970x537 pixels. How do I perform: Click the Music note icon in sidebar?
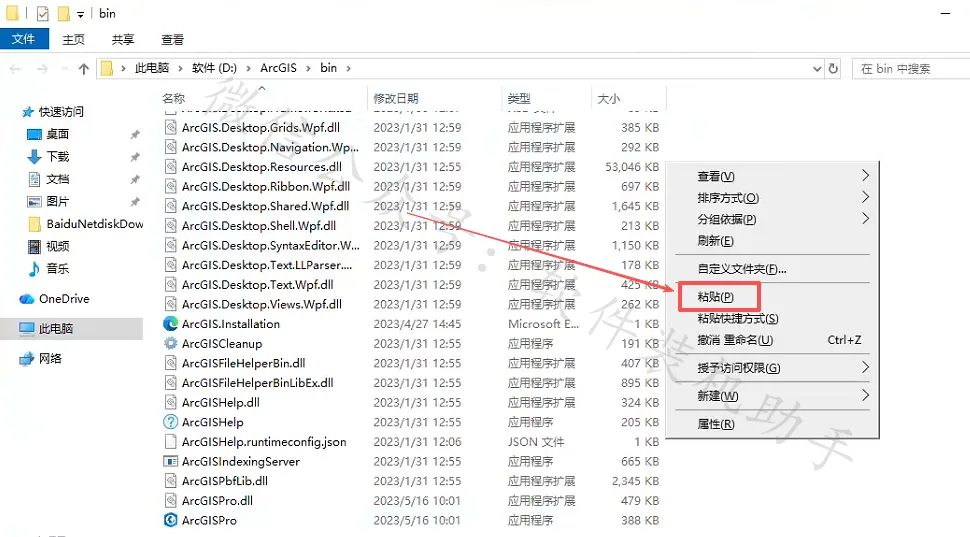[35, 268]
